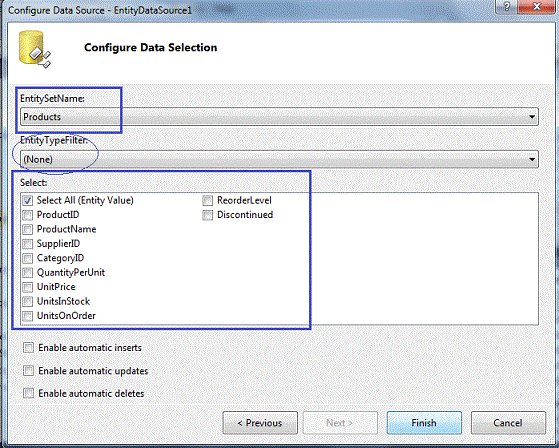Click the help question mark button
Image resolution: width=559 pixels, height=448 pixels.
click(507, 7)
